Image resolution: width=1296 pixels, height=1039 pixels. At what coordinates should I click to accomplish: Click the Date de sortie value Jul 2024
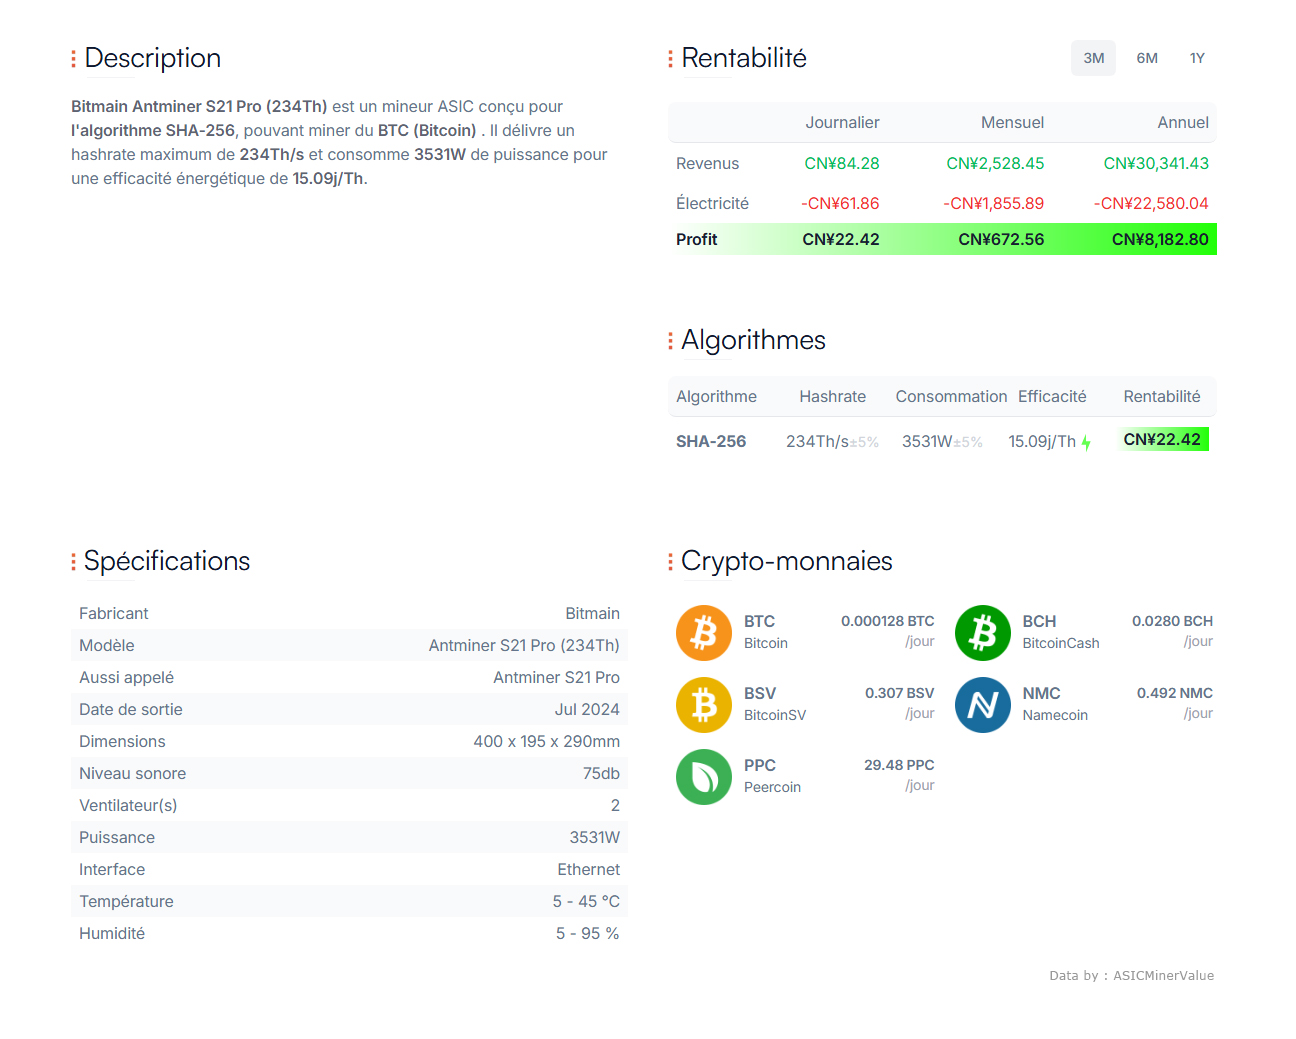[587, 709]
